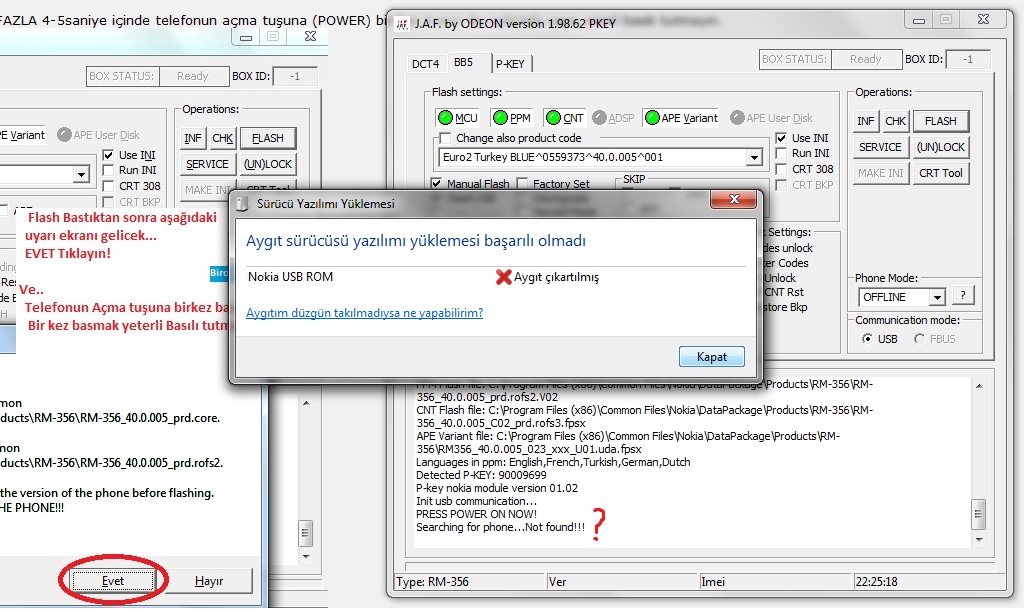Click CRT BKP checkbox in the main JAF window
Screen dimensions: 1024x609
tap(781, 185)
